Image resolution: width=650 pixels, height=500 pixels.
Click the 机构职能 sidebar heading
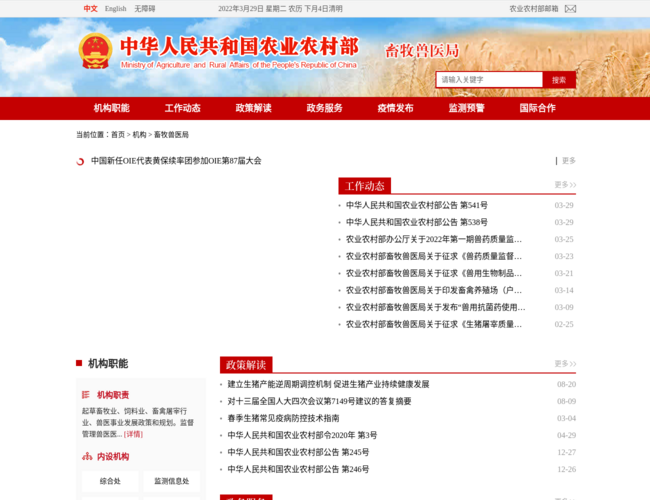(108, 364)
